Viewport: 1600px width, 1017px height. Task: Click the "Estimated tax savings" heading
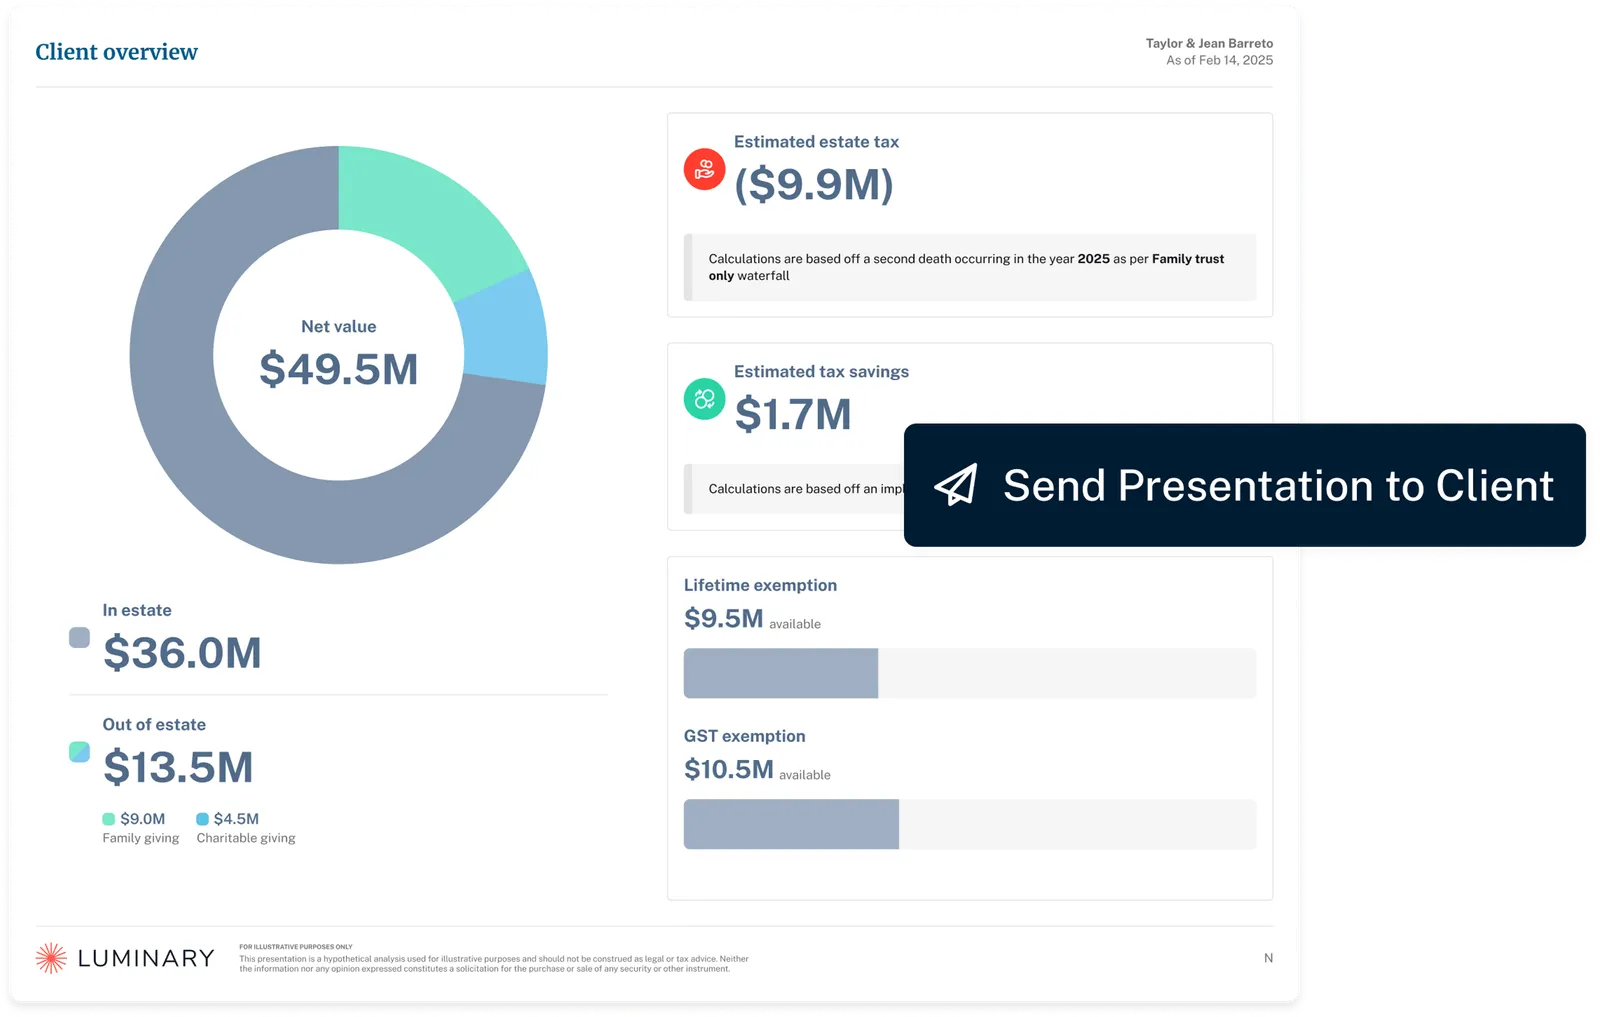tap(821, 372)
